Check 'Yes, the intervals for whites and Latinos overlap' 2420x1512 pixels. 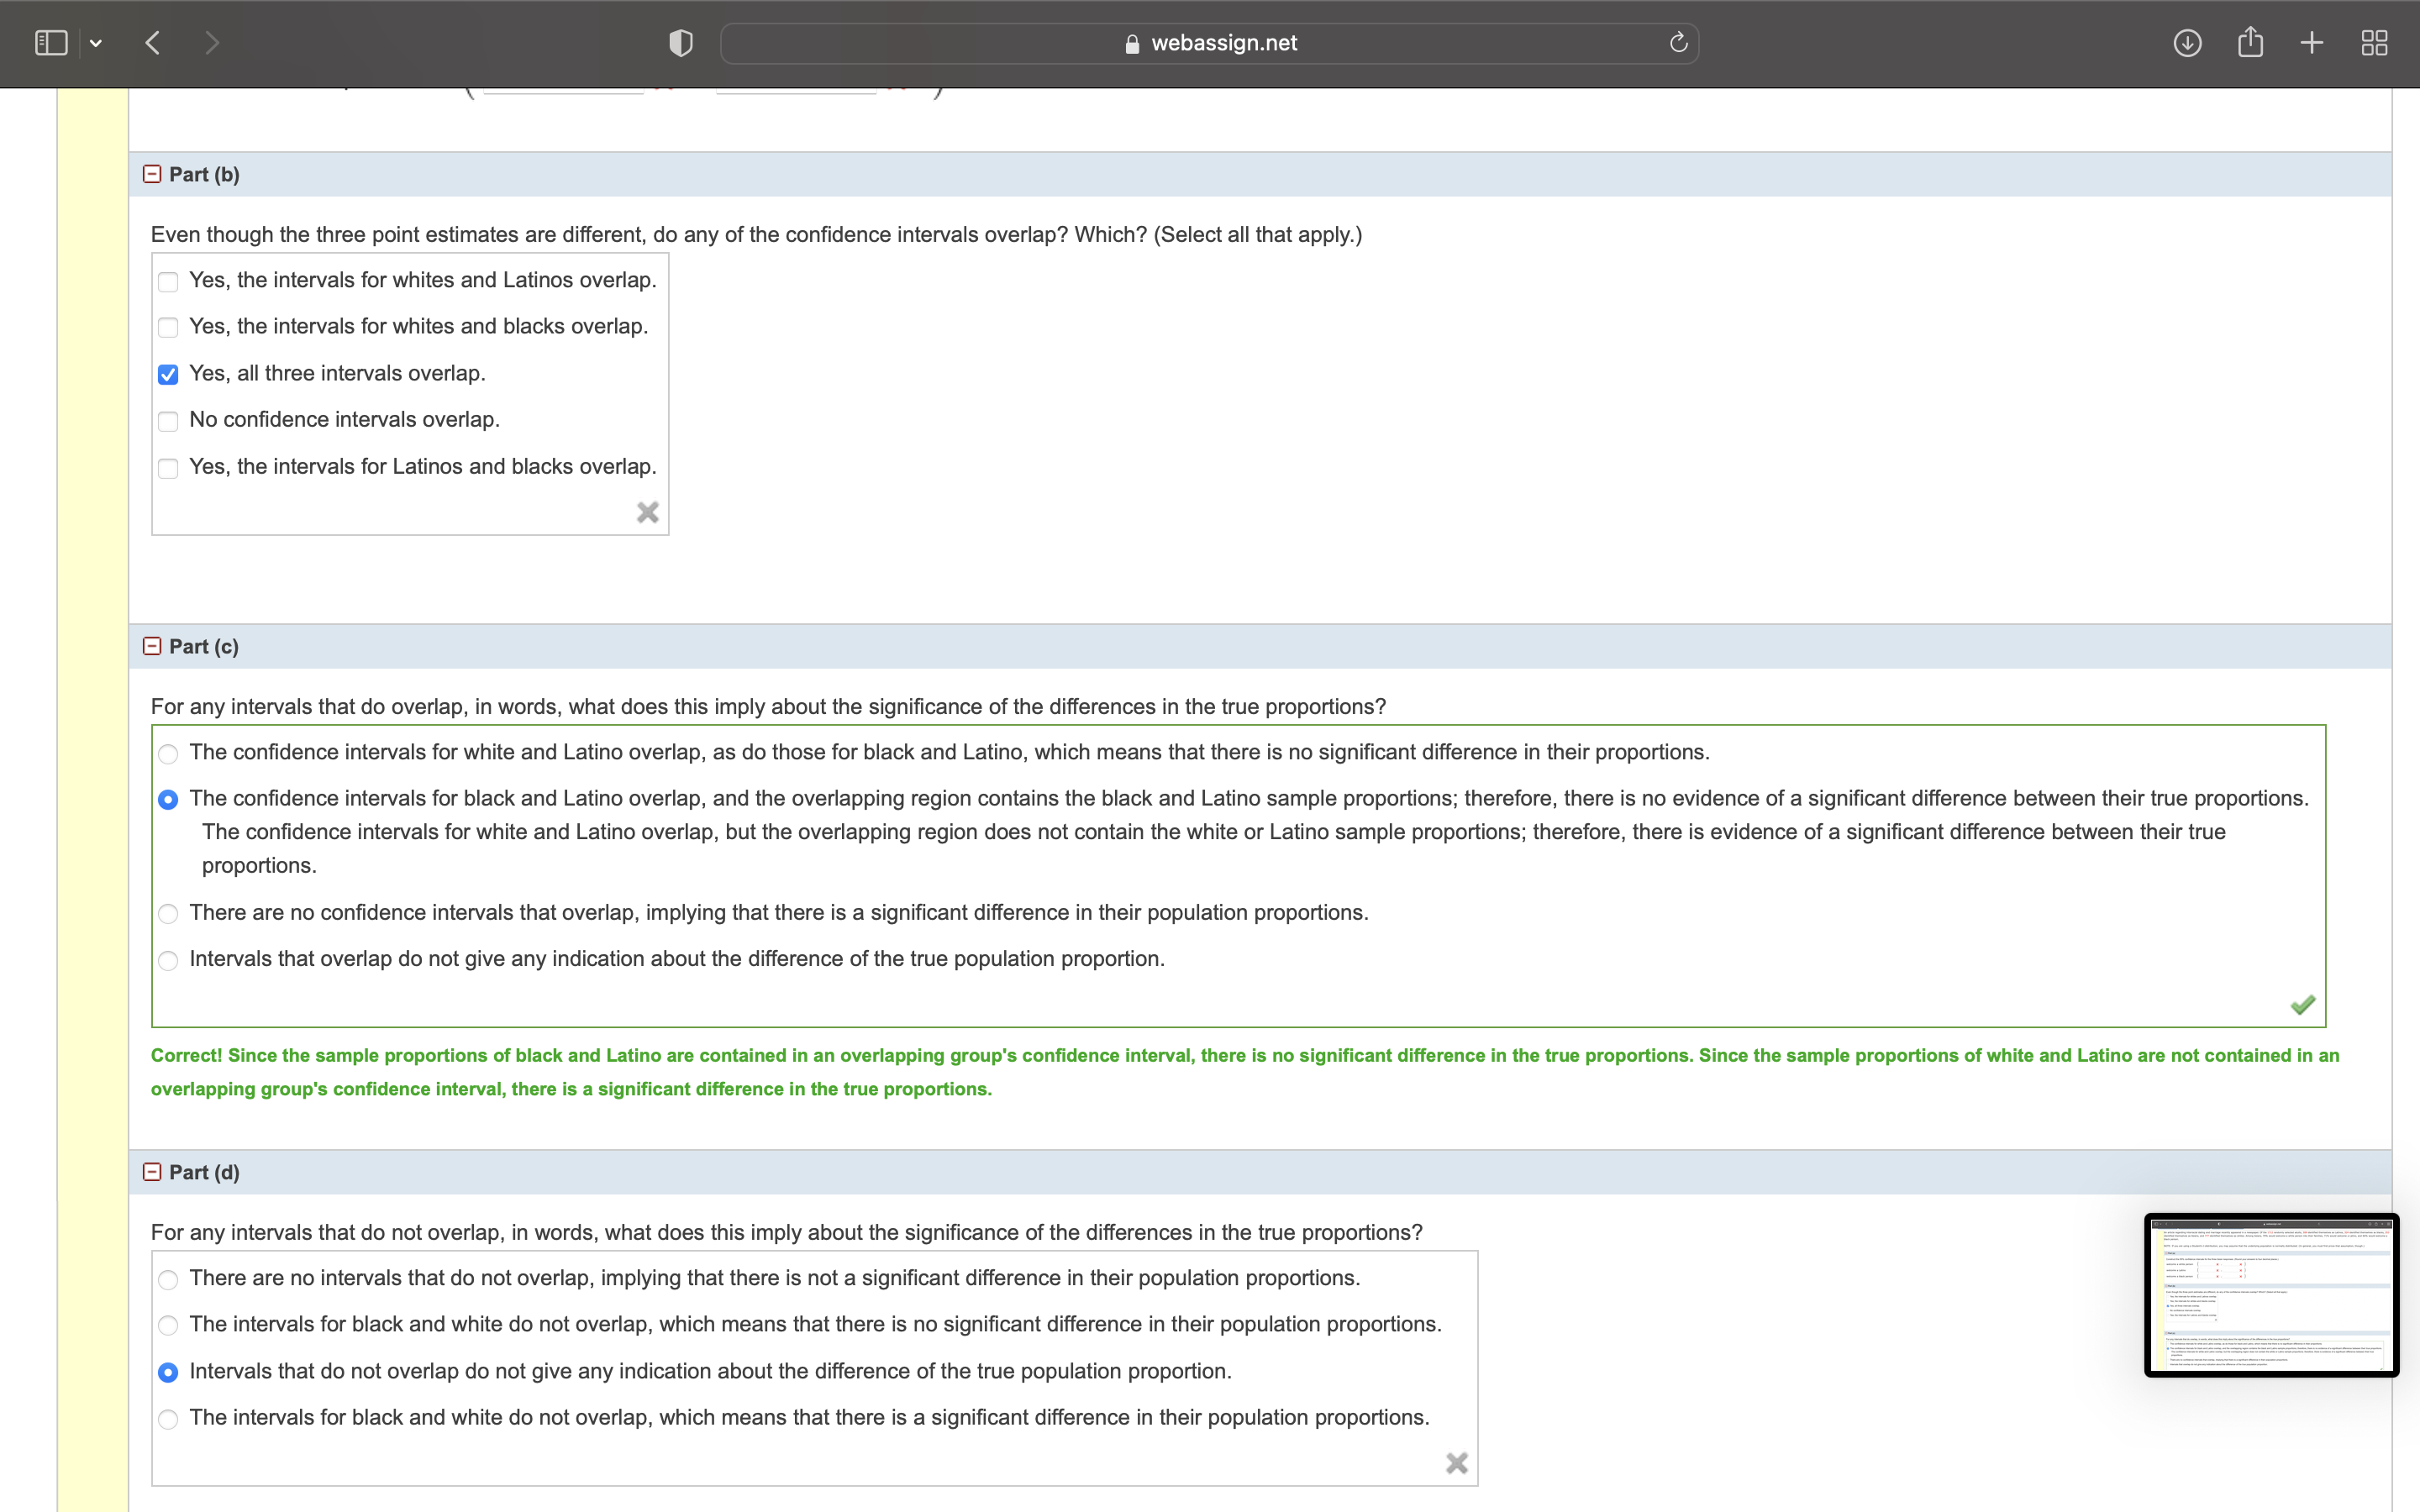tap(168, 282)
